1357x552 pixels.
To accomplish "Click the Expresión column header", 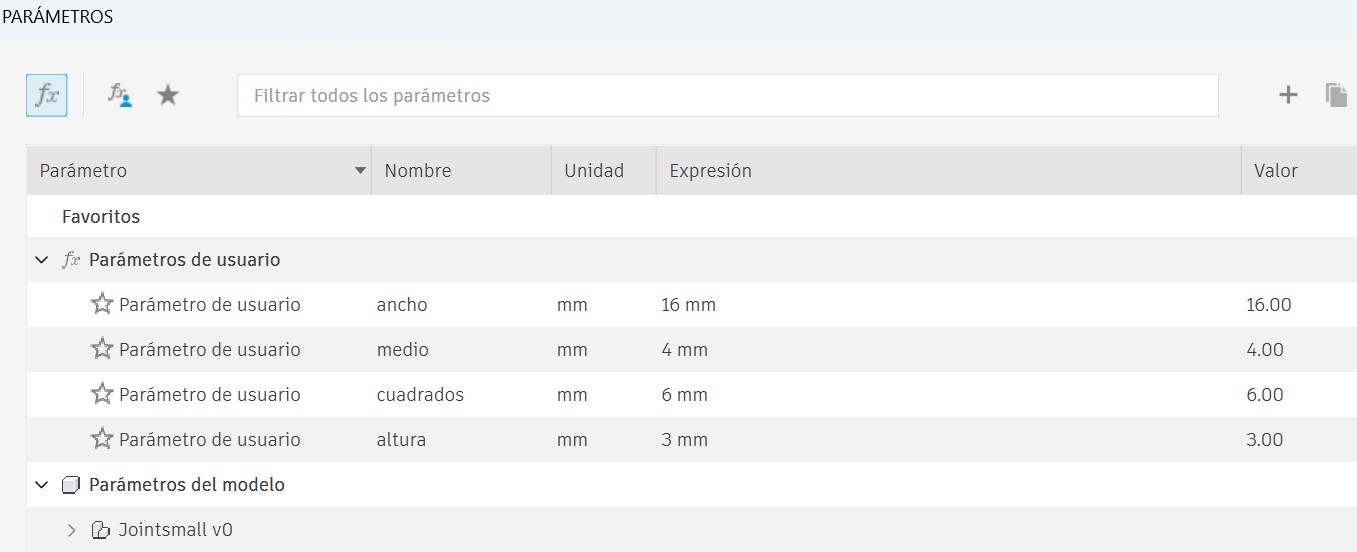I will coord(710,171).
